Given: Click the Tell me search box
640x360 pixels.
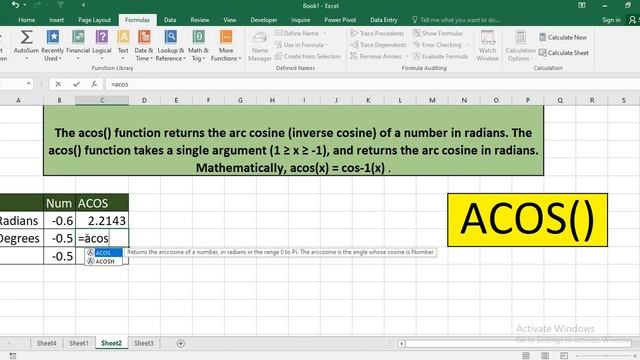Looking at the screenshot, I should click(x=456, y=20).
